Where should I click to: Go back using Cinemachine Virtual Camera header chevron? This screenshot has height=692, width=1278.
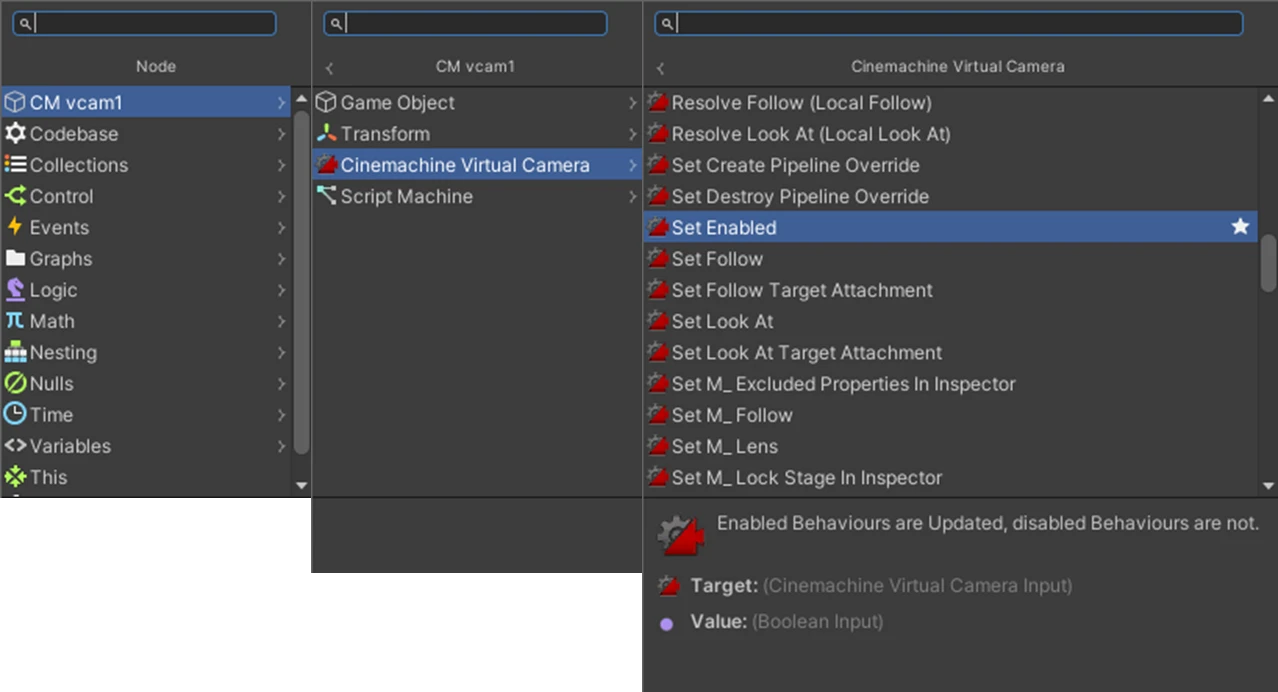660,68
